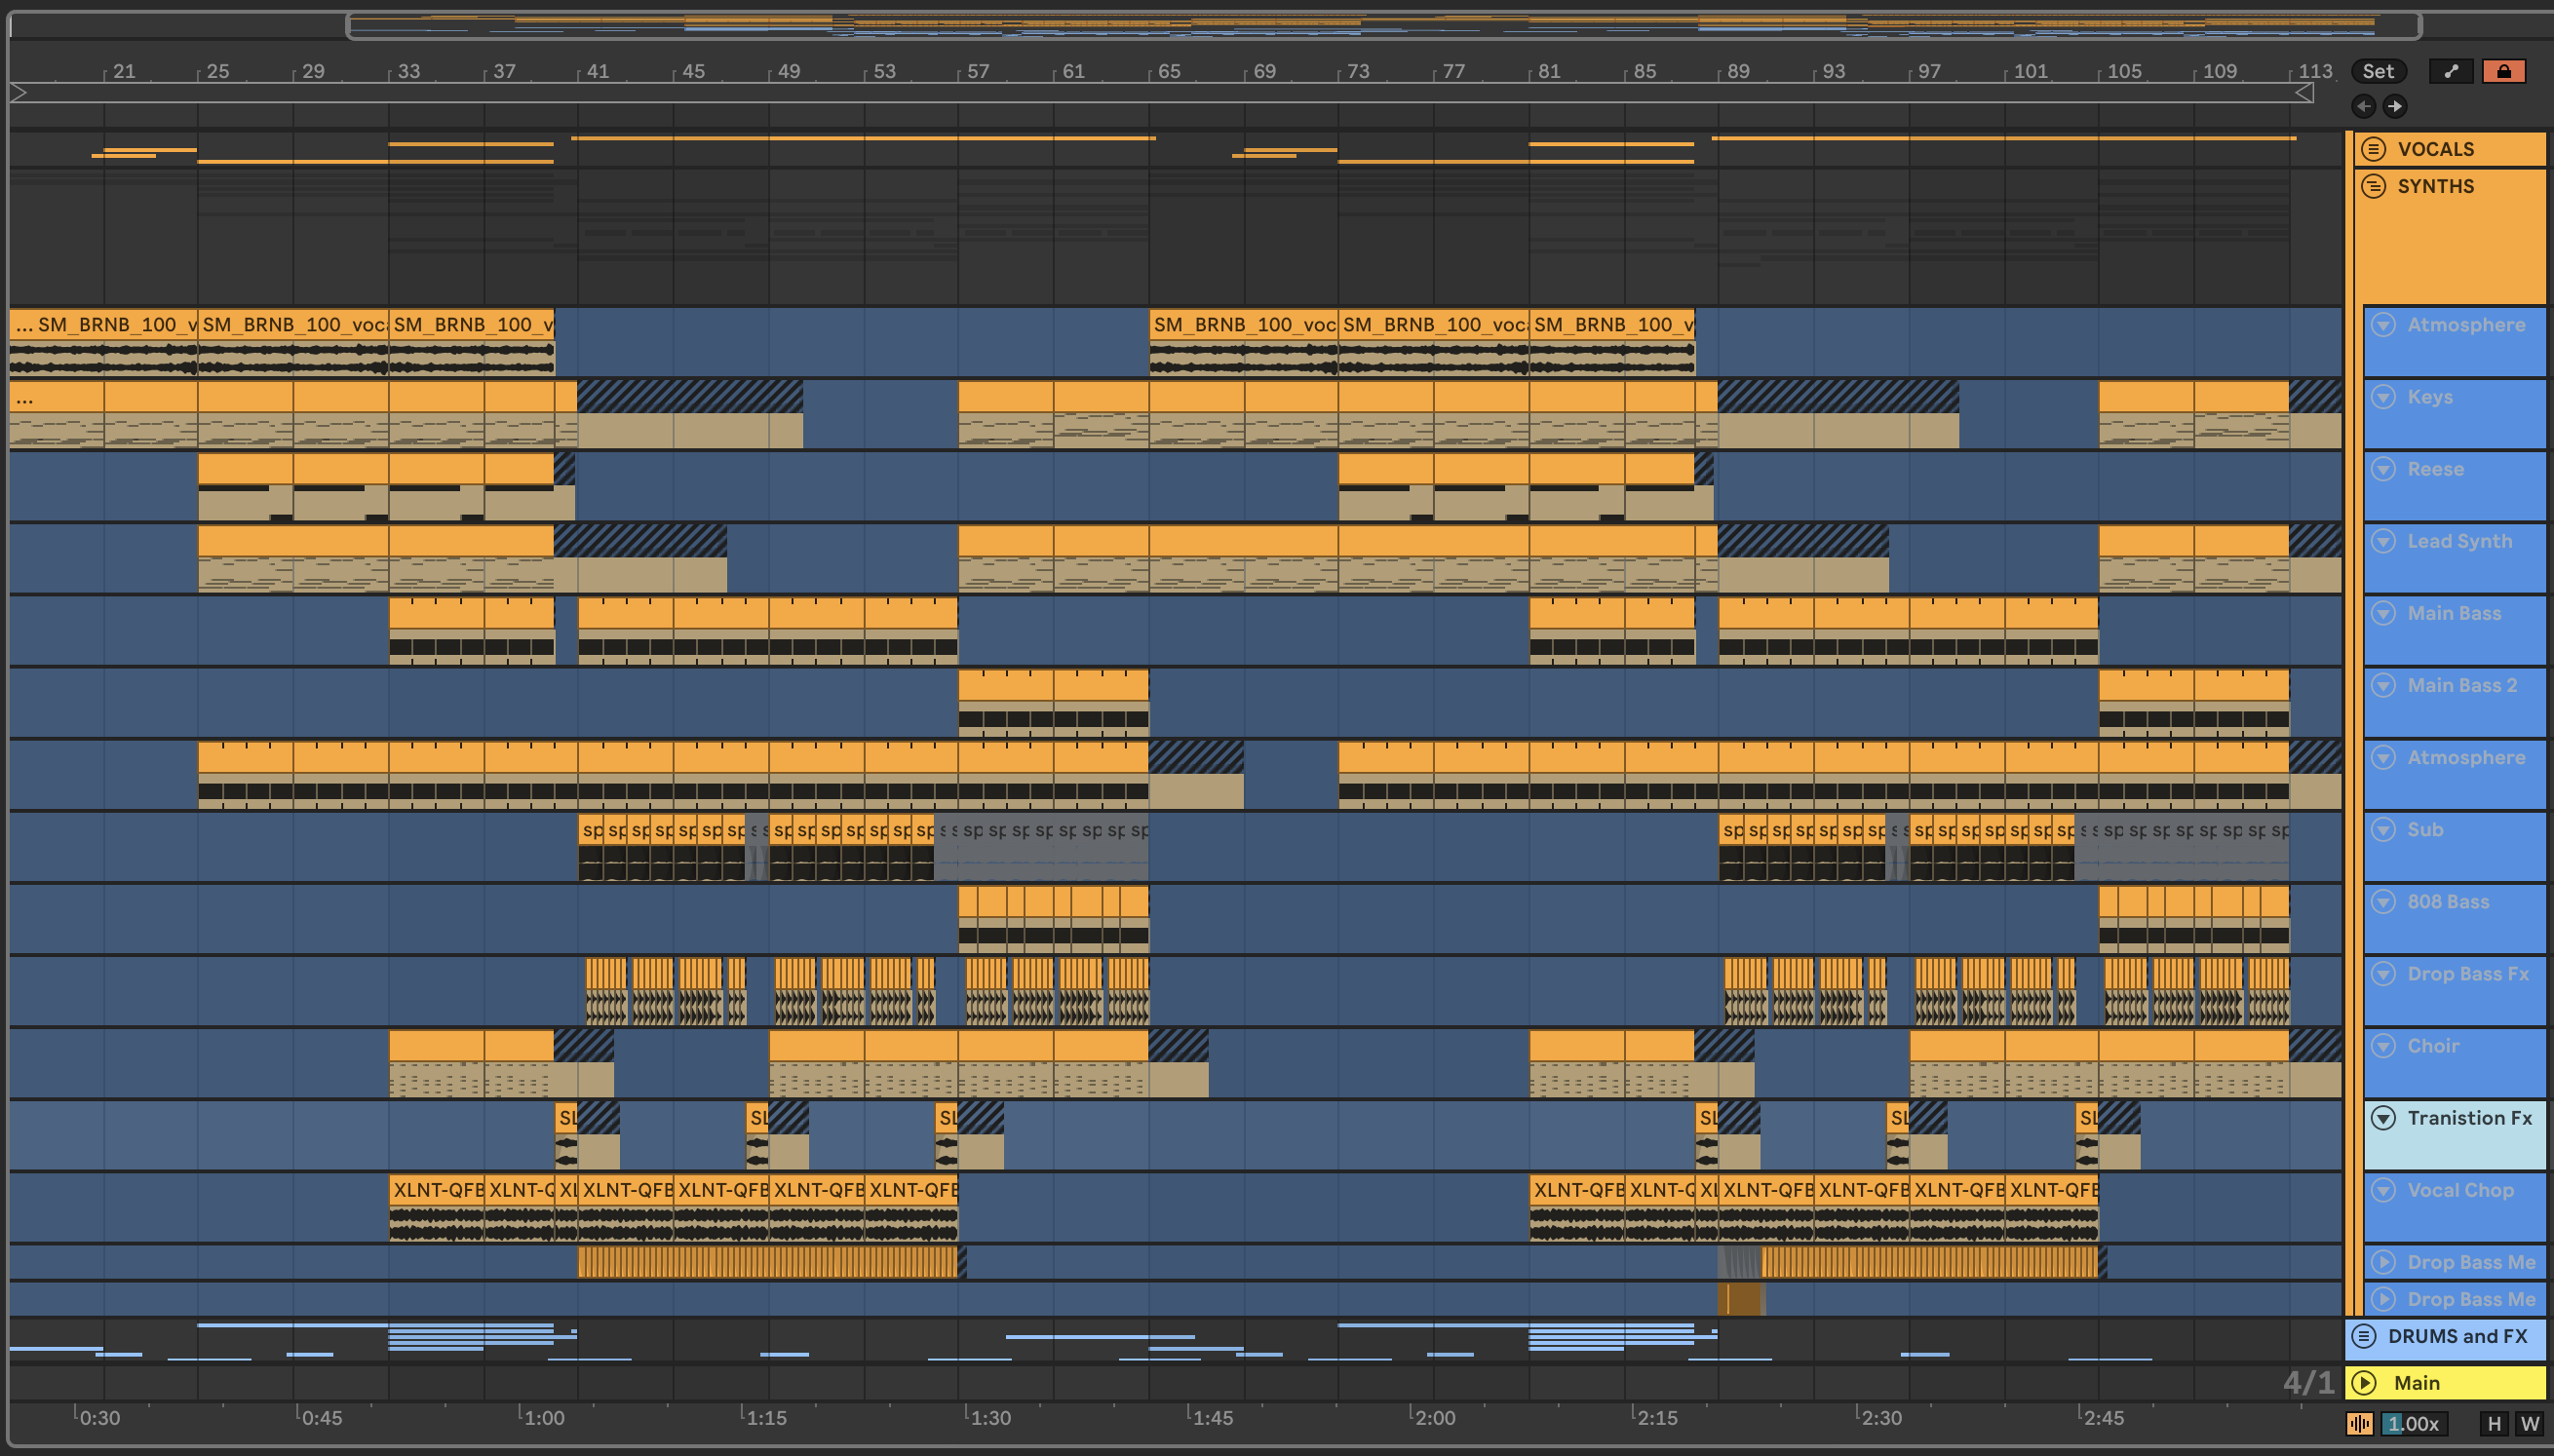
Task: Fold the Sub track arrow
Action: click(x=2383, y=829)
